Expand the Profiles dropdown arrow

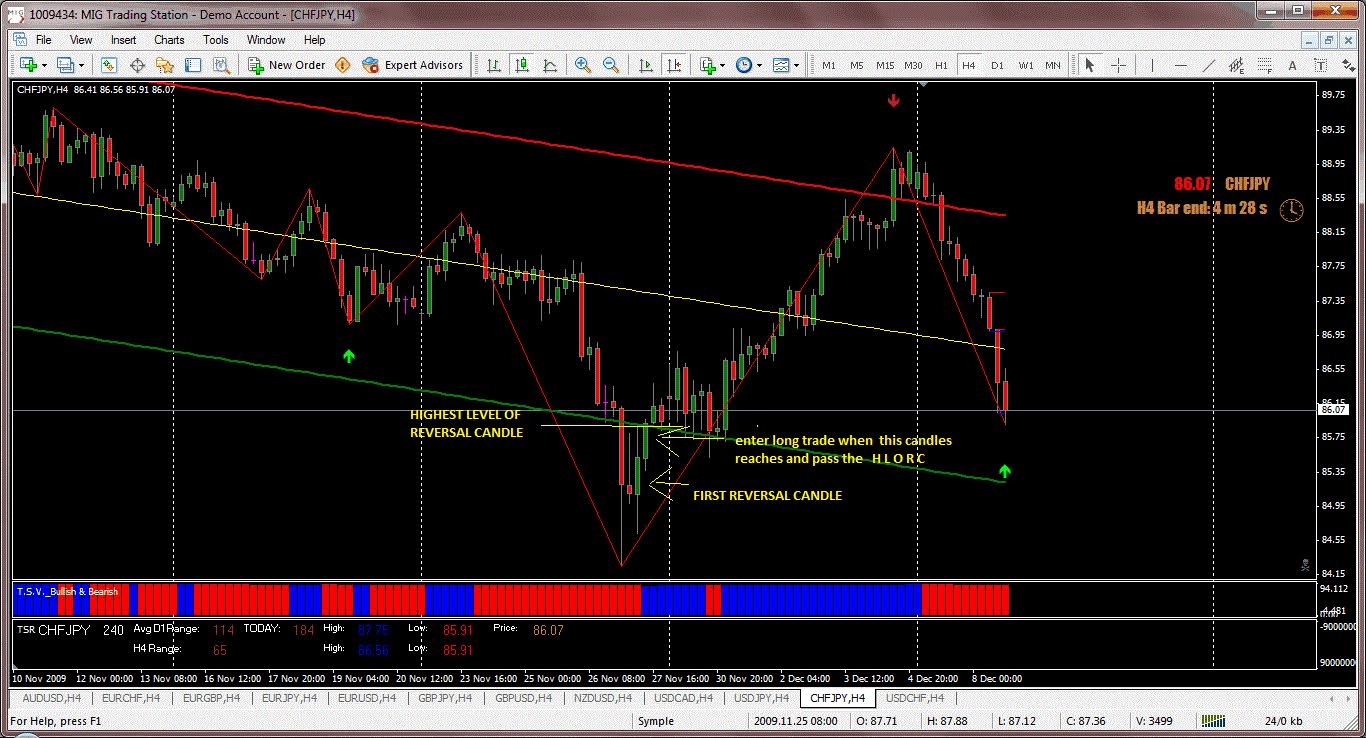[x=82, y=65]
